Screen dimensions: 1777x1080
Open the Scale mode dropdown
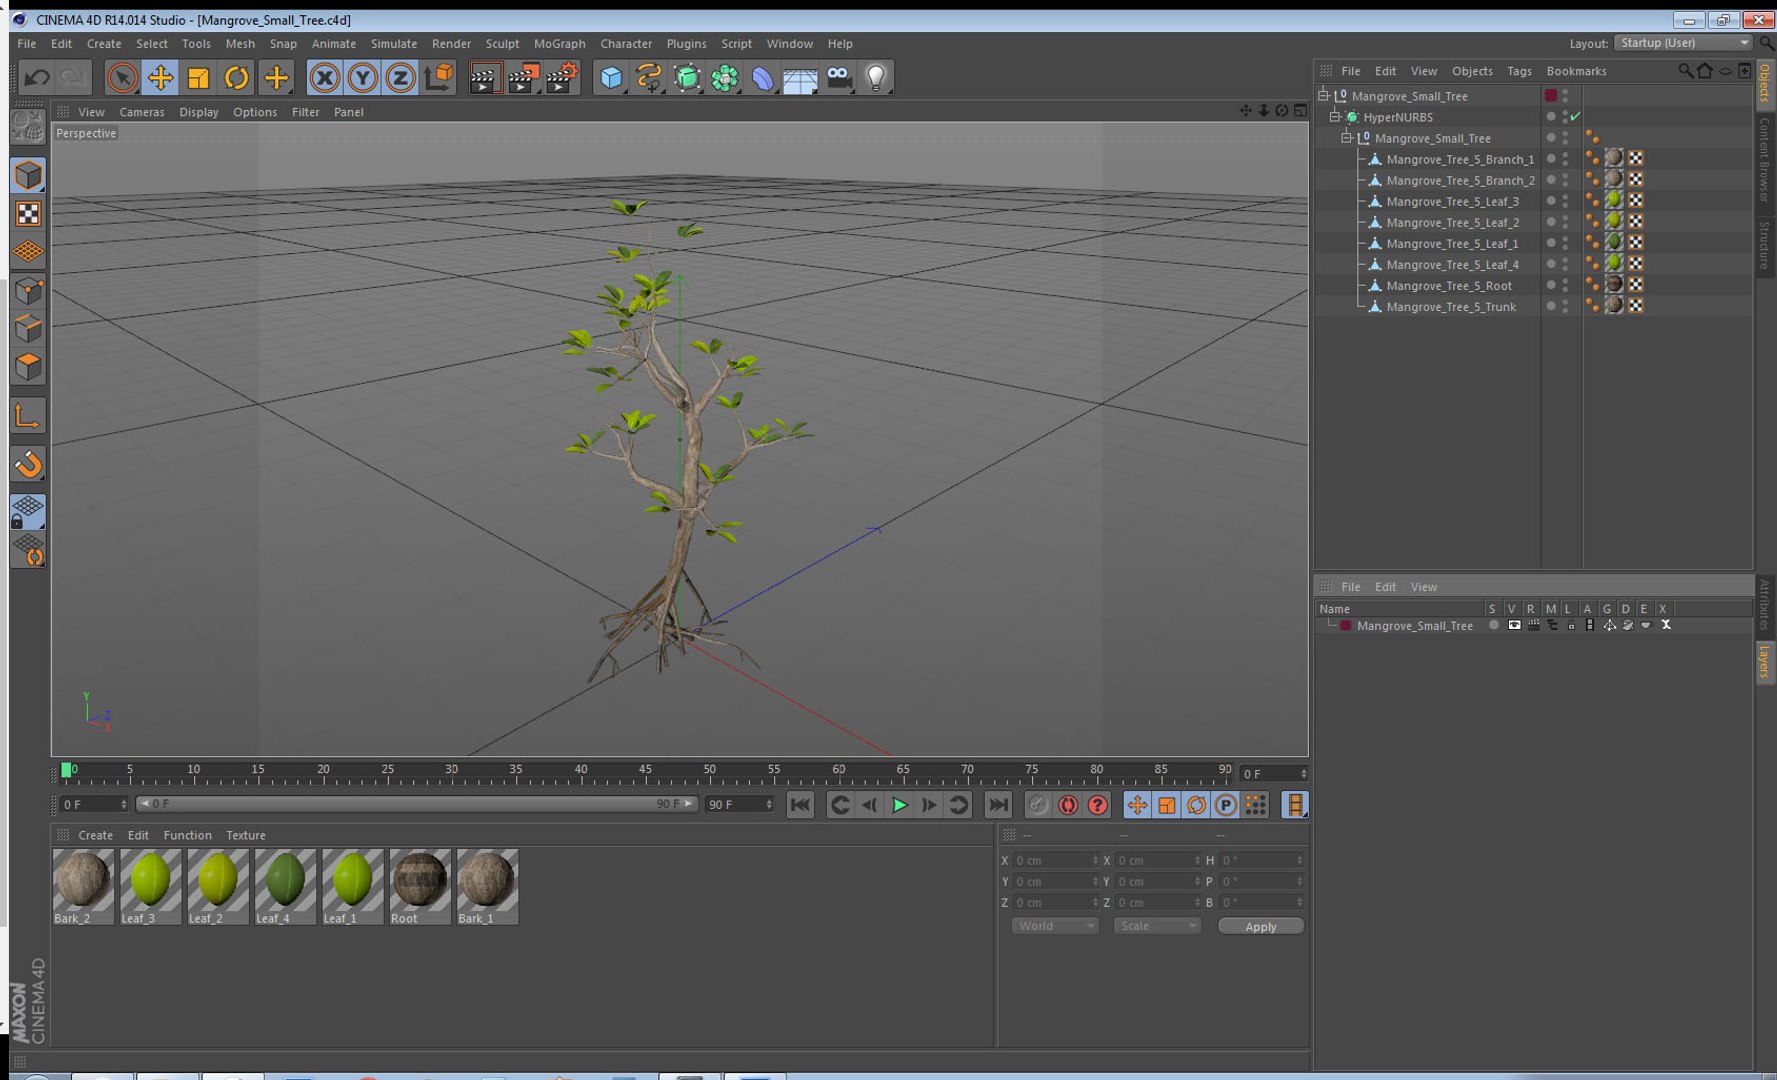1157,926
